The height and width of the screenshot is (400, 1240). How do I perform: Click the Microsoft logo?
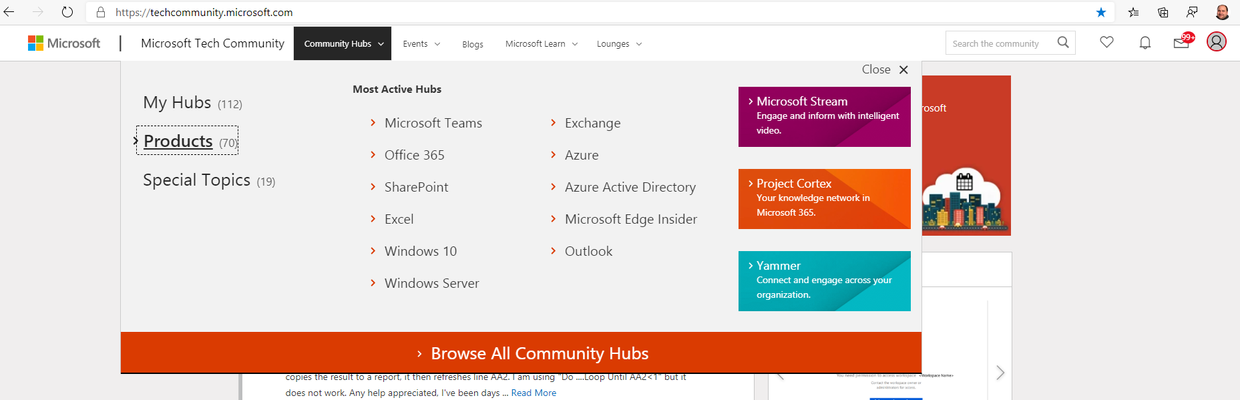pos(64,43)
